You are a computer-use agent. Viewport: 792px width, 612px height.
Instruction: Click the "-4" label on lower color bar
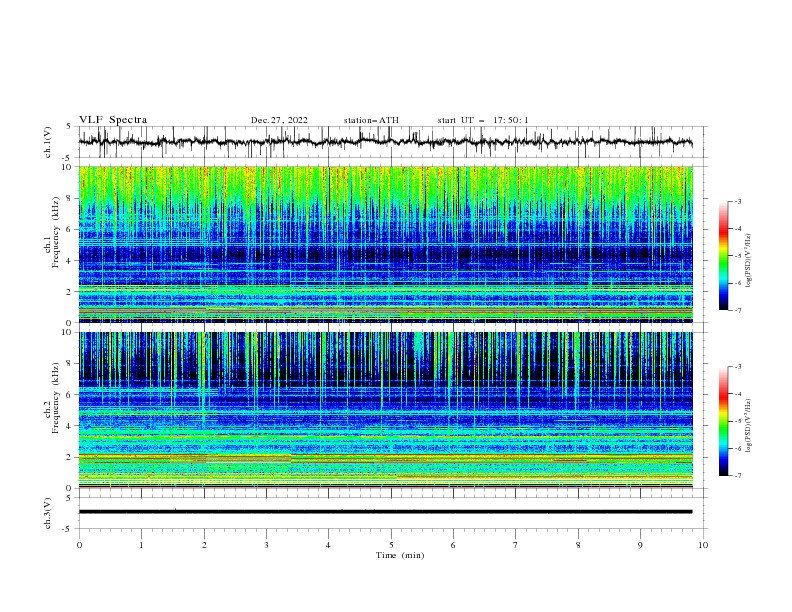(x=738, y=394)
